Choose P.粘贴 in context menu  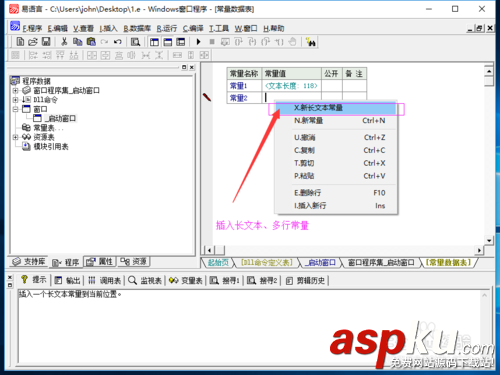pyautogui.click(x=336, y=176)
